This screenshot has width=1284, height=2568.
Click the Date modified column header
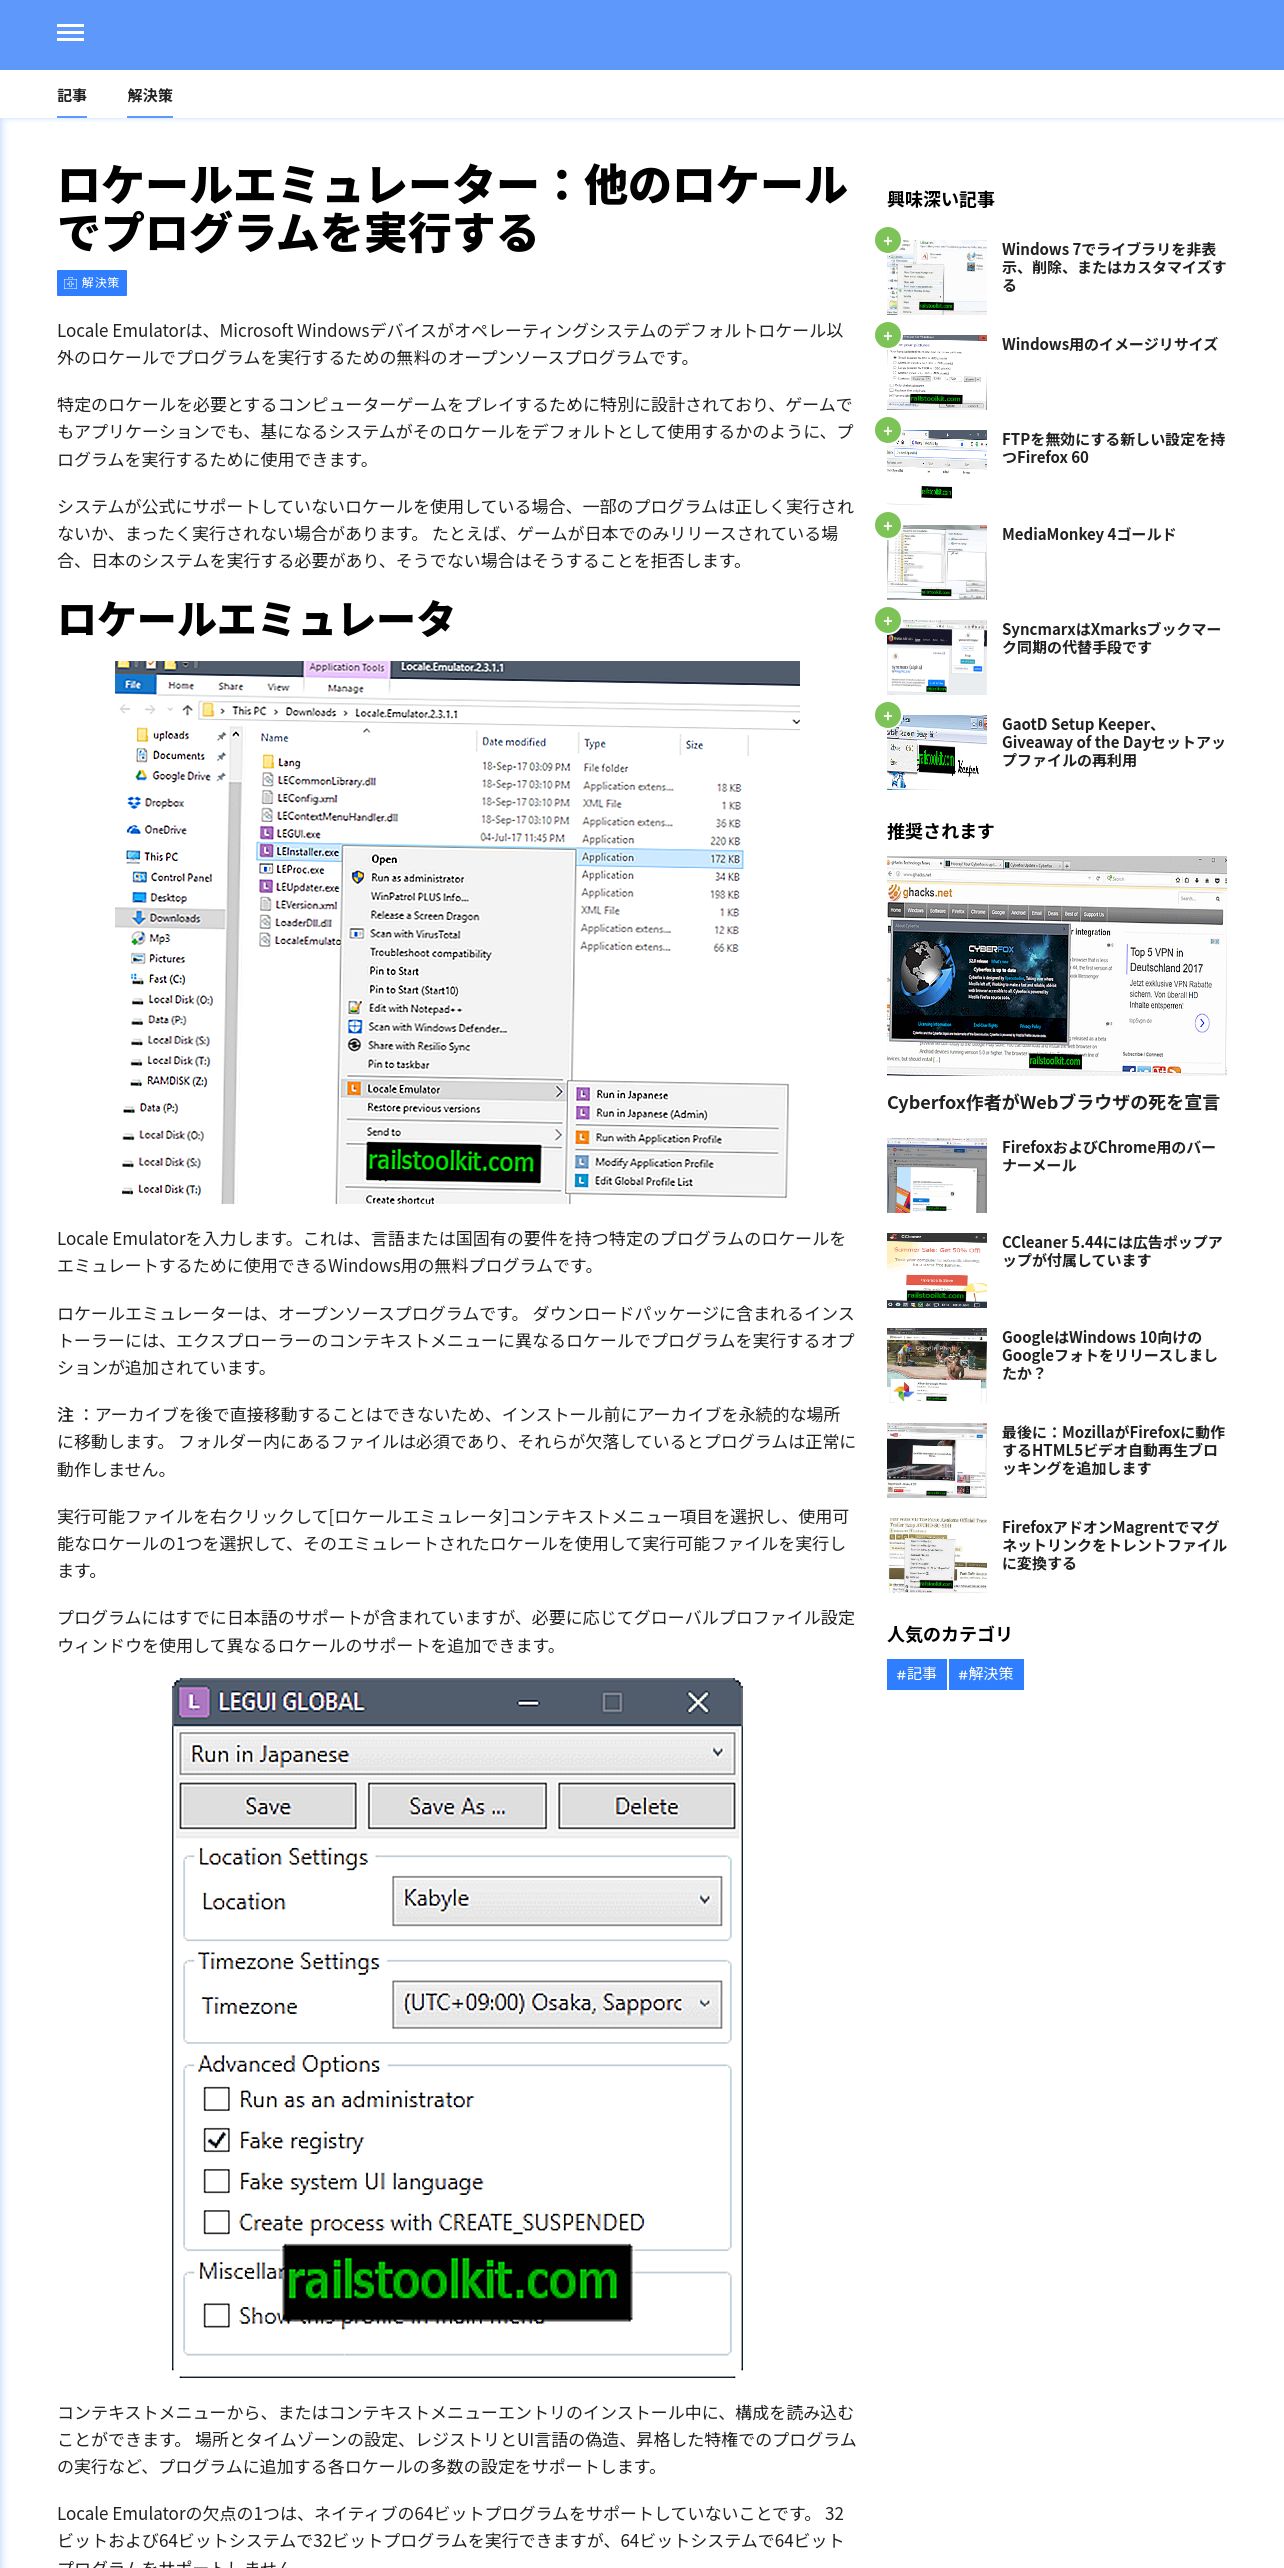point(514,742)
